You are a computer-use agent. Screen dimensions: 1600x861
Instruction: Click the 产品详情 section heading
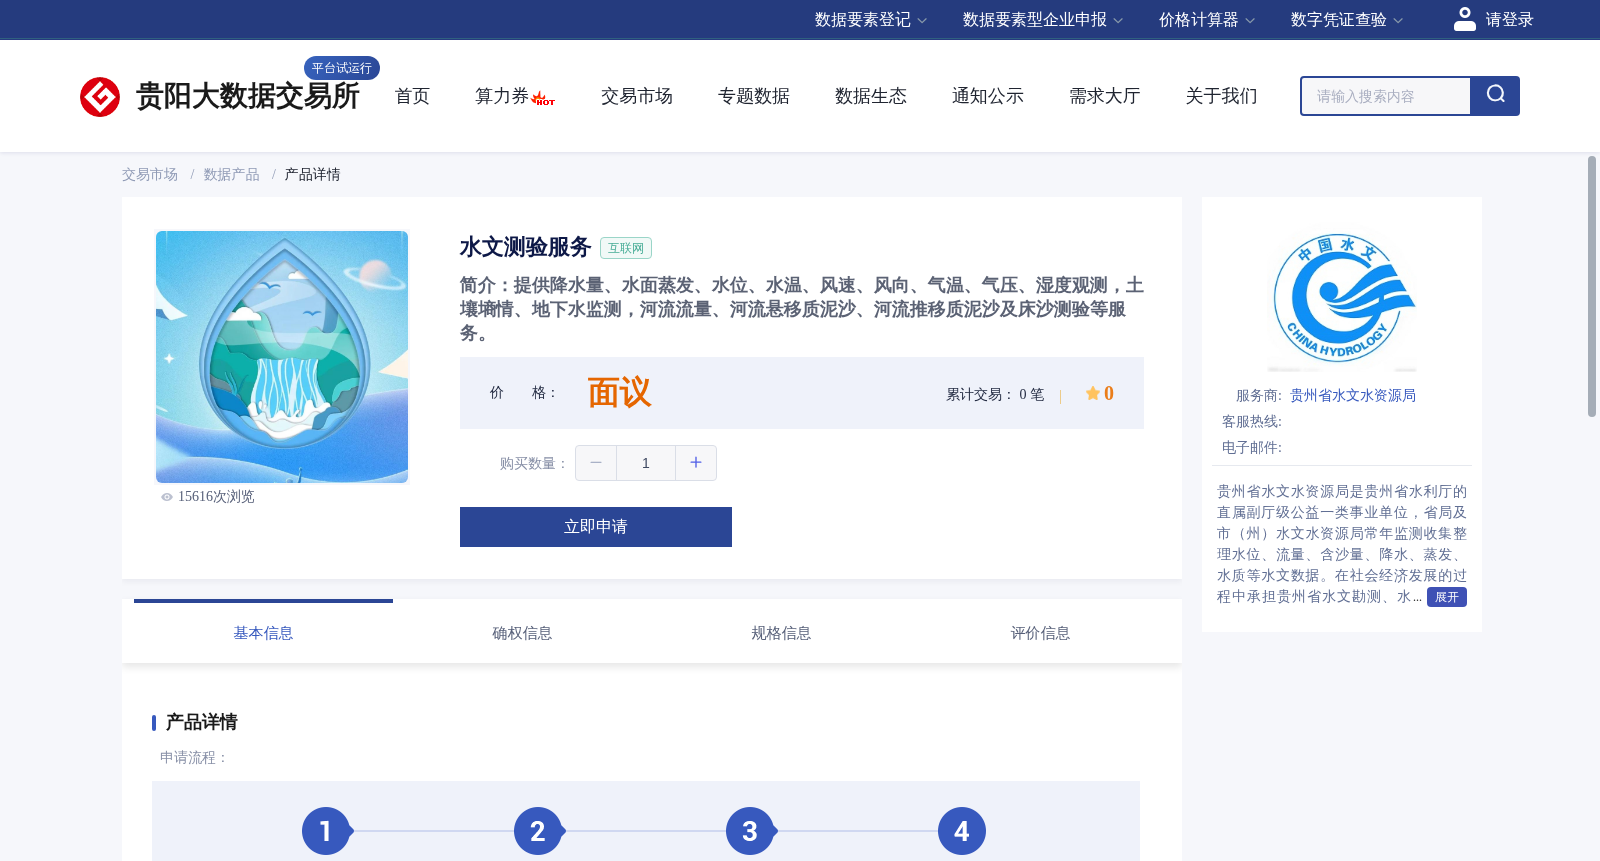pyautogui.click(x=202, y=722)
